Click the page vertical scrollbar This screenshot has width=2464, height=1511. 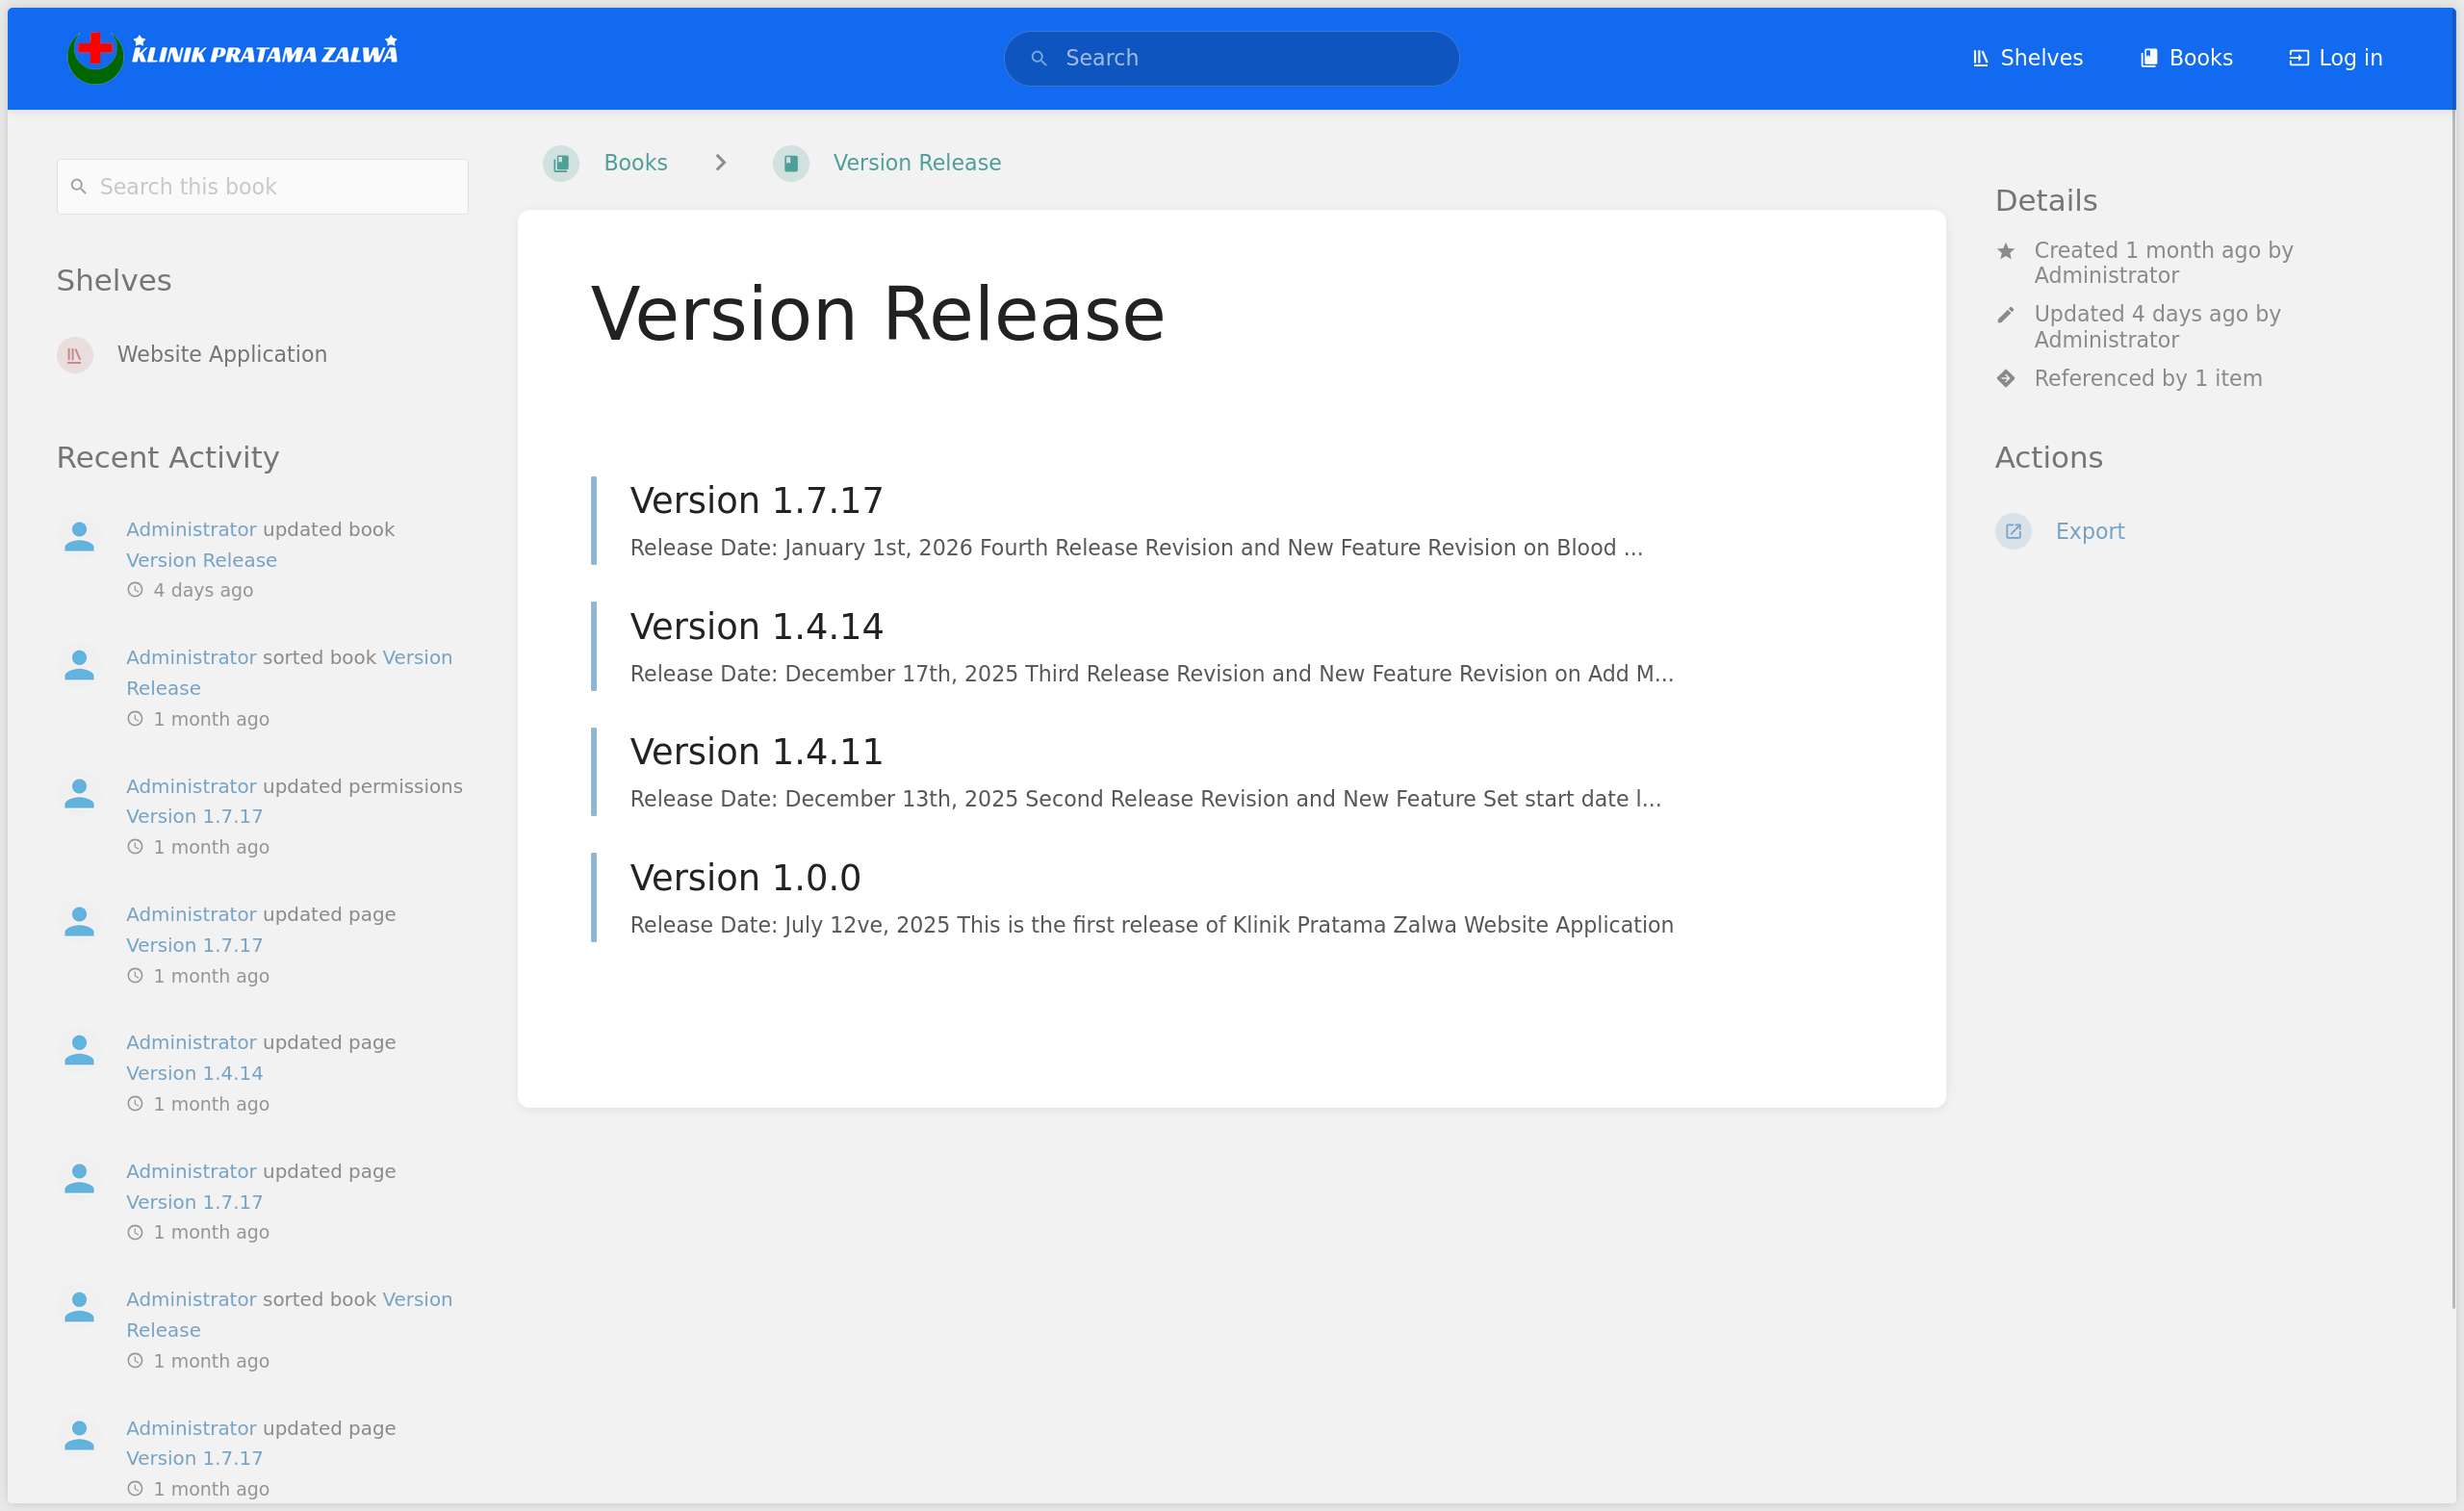[x=2455, y=700]
